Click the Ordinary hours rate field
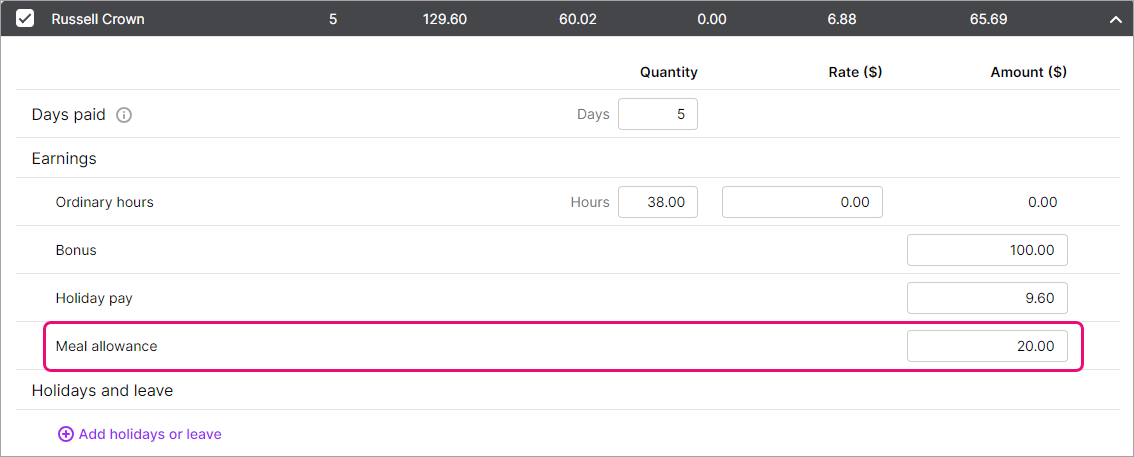Screen dimensions: 1134x457 pos(802,202)
